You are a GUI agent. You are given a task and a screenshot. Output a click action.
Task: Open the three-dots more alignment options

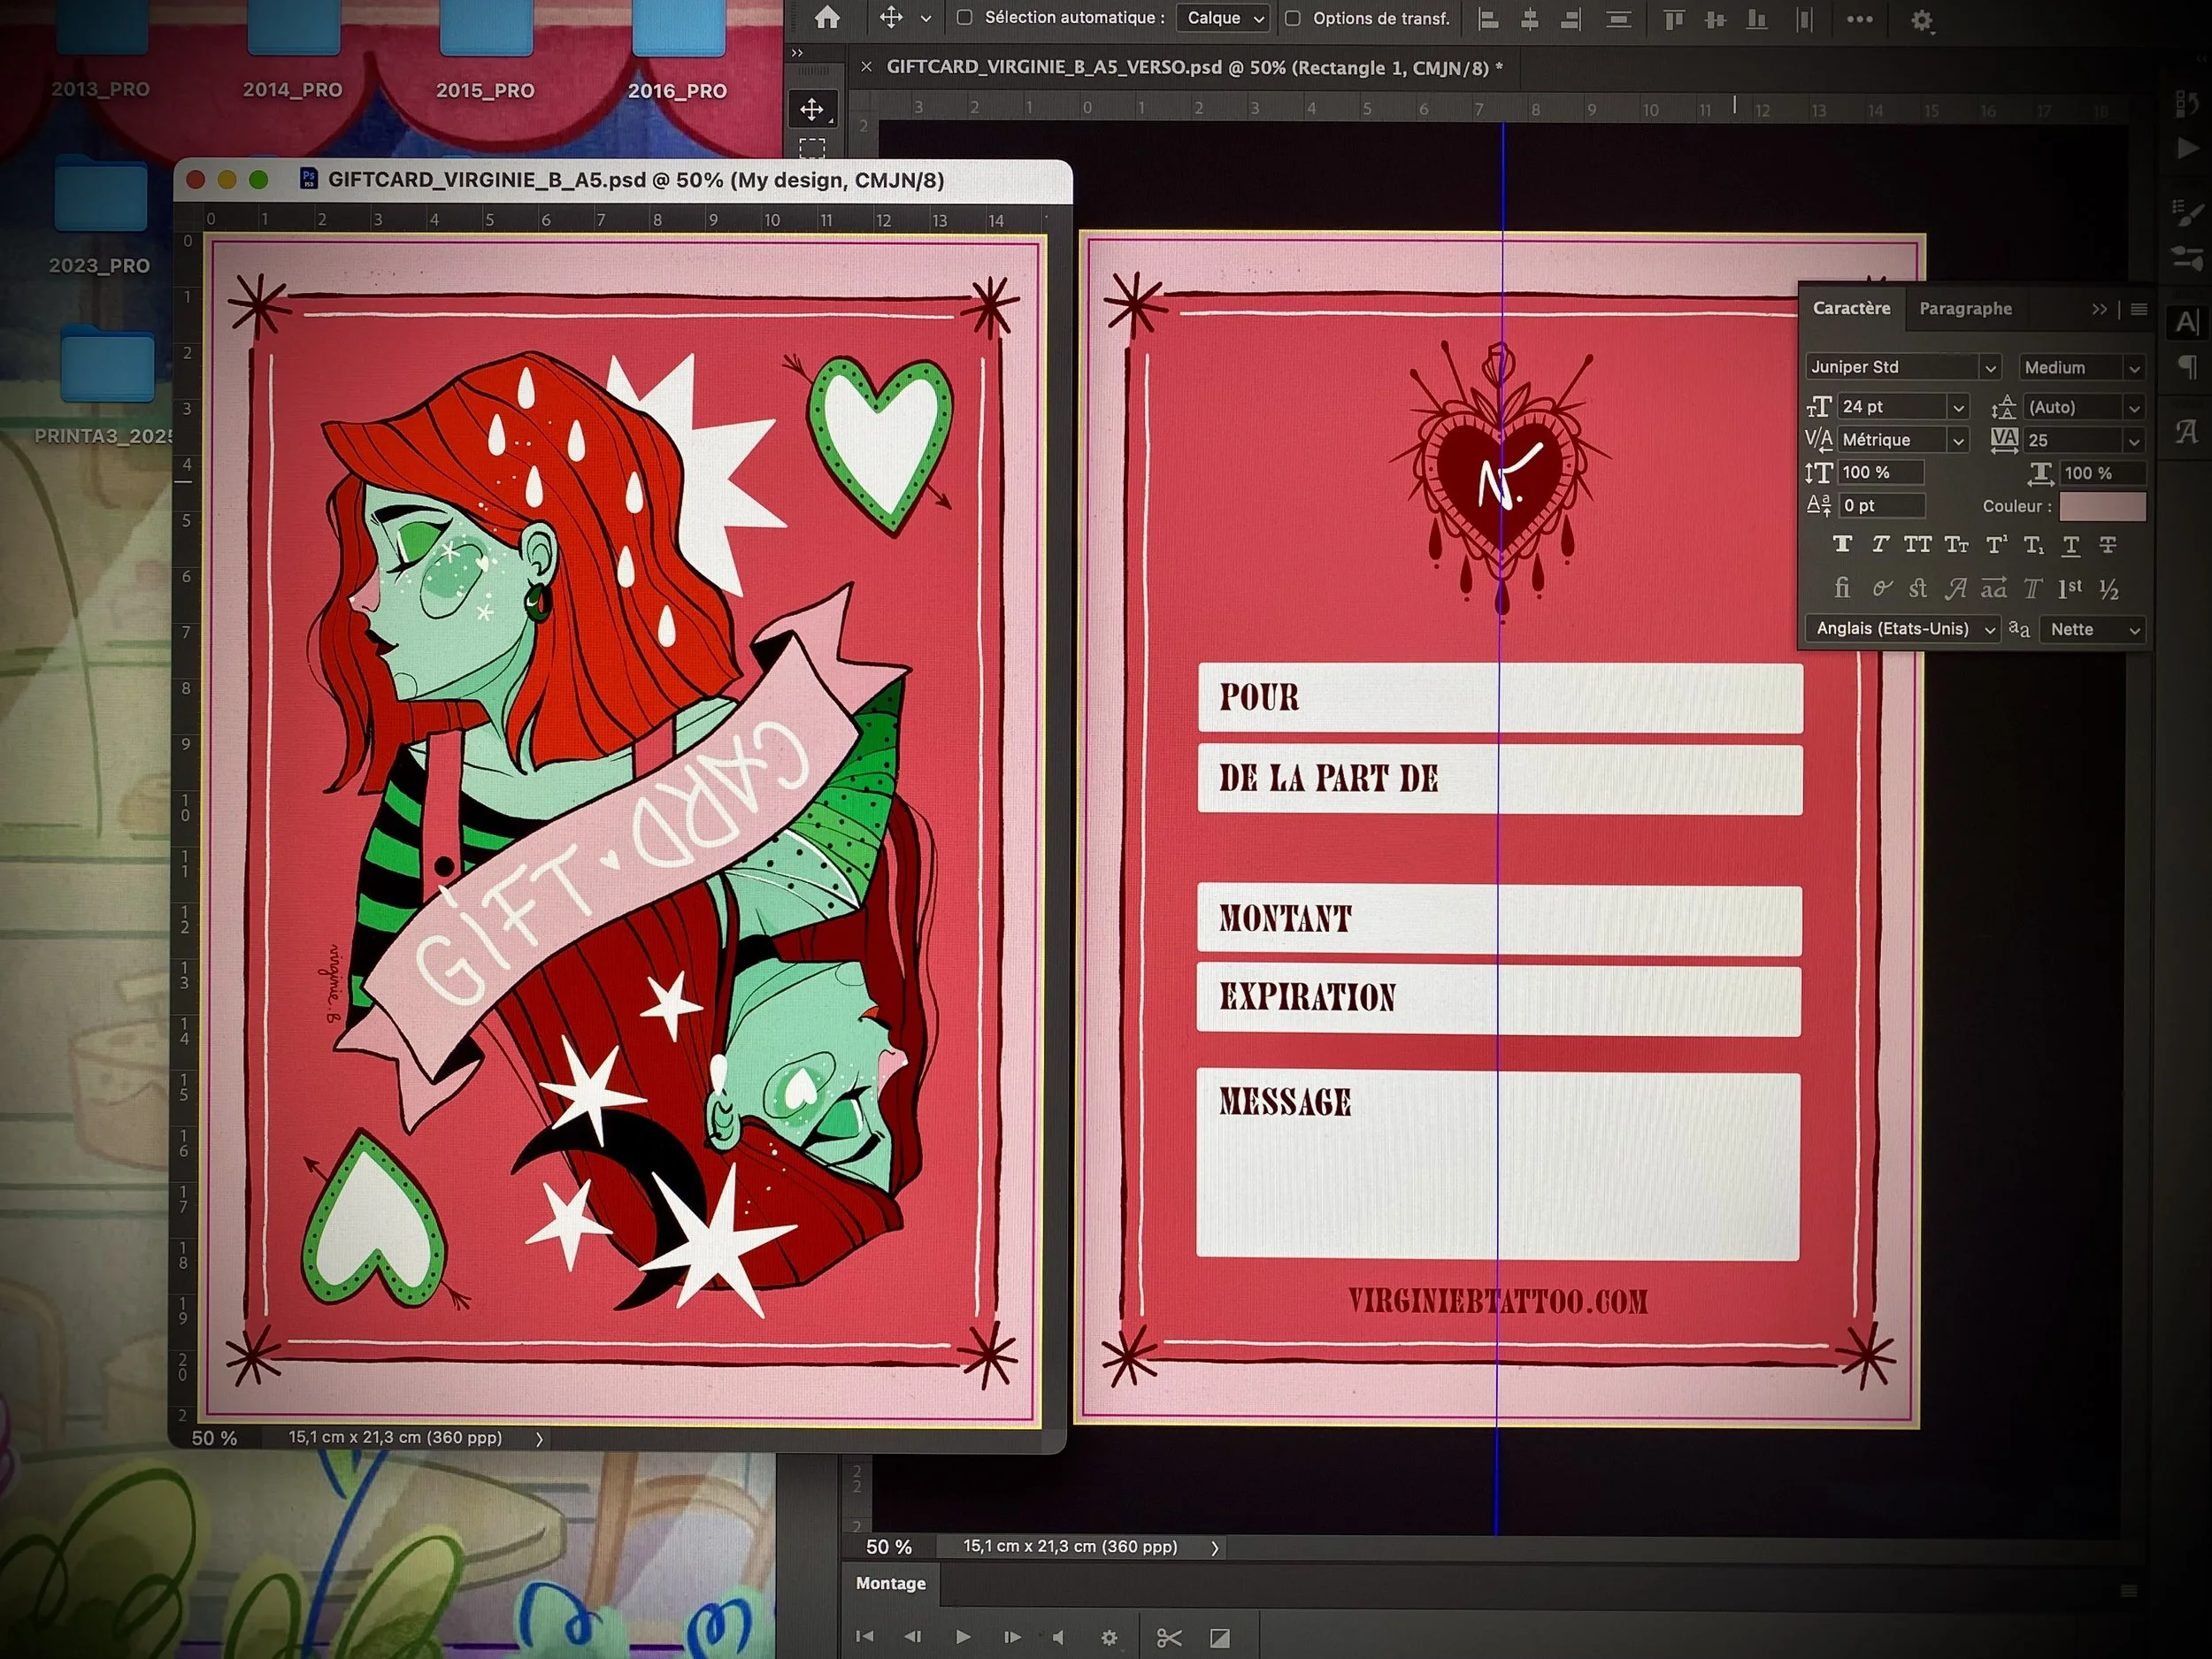pyautogui.click(x=1859, y=19)
